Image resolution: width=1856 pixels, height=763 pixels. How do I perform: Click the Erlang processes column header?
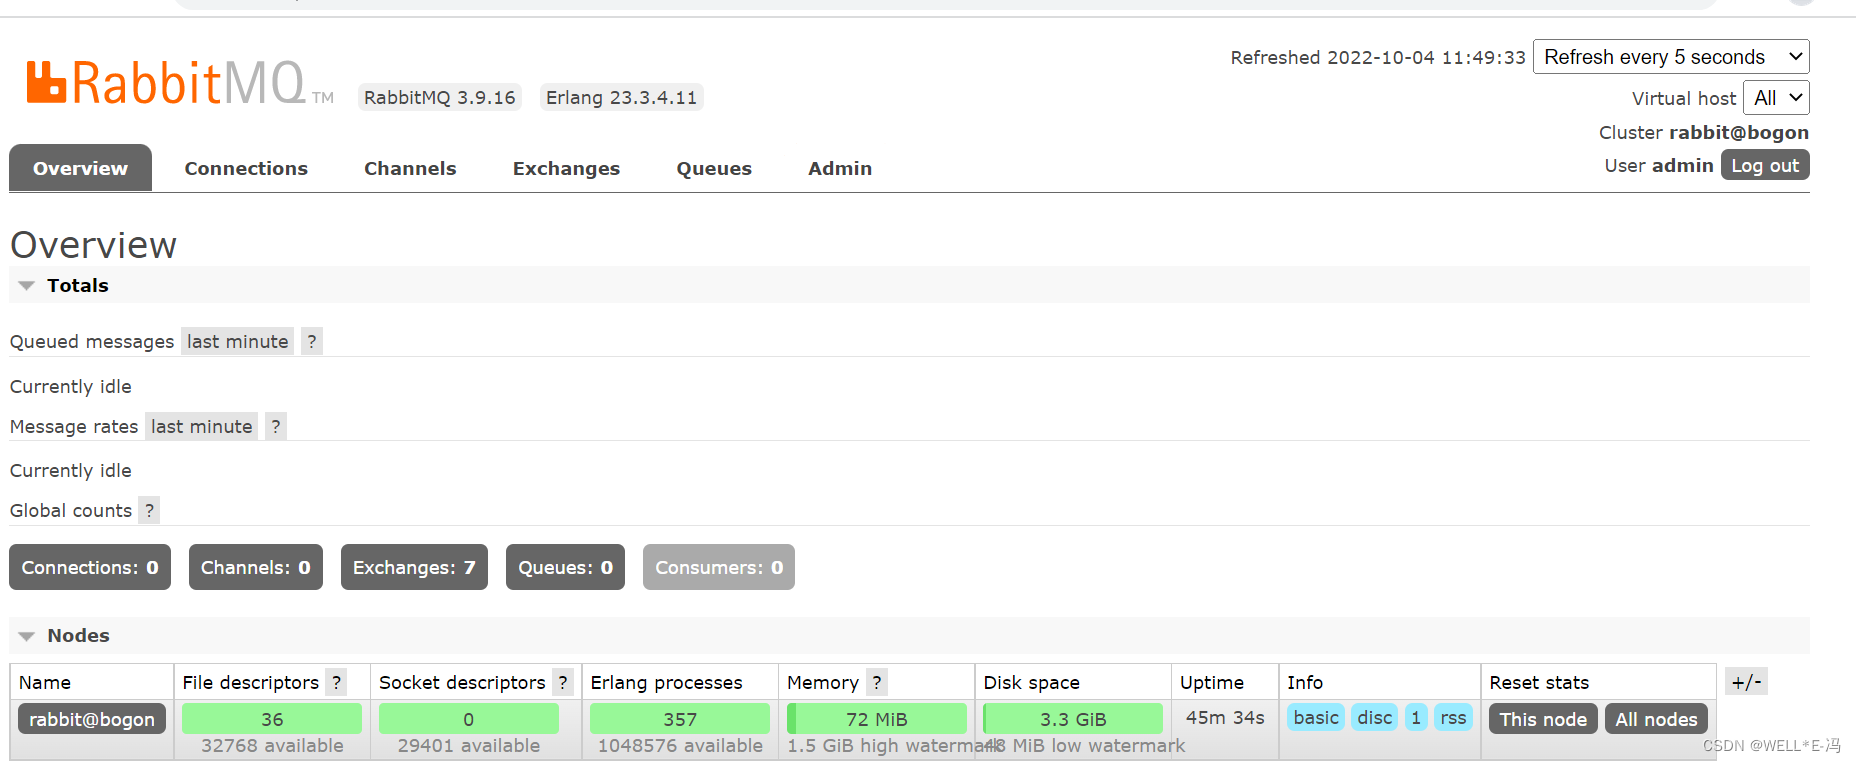(x=666, y=683)
